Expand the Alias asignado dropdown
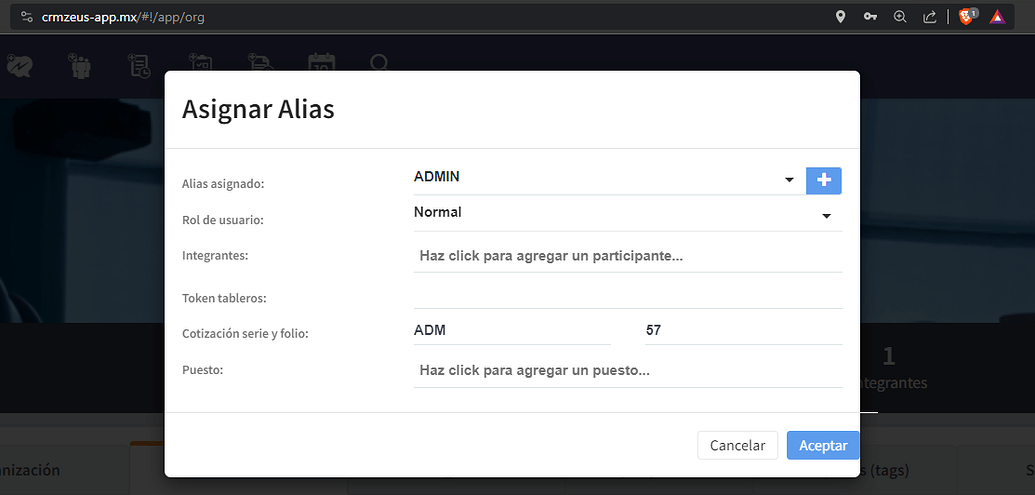Screen dimensions: 1035x495 [789, 180]
